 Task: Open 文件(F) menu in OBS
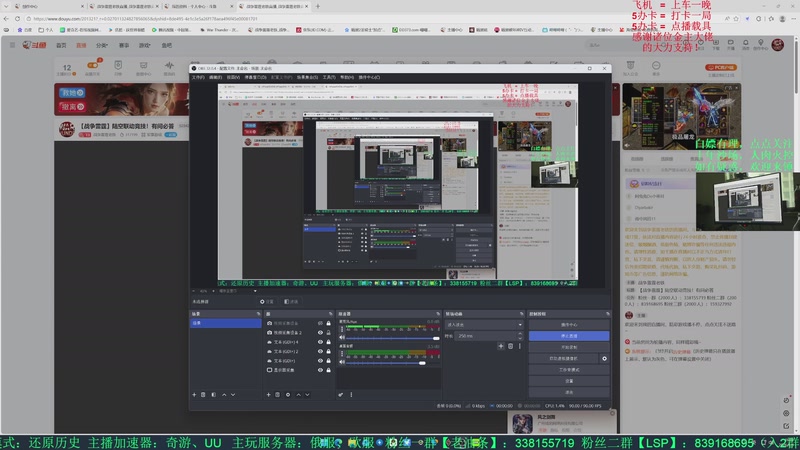tap(198, 78)
